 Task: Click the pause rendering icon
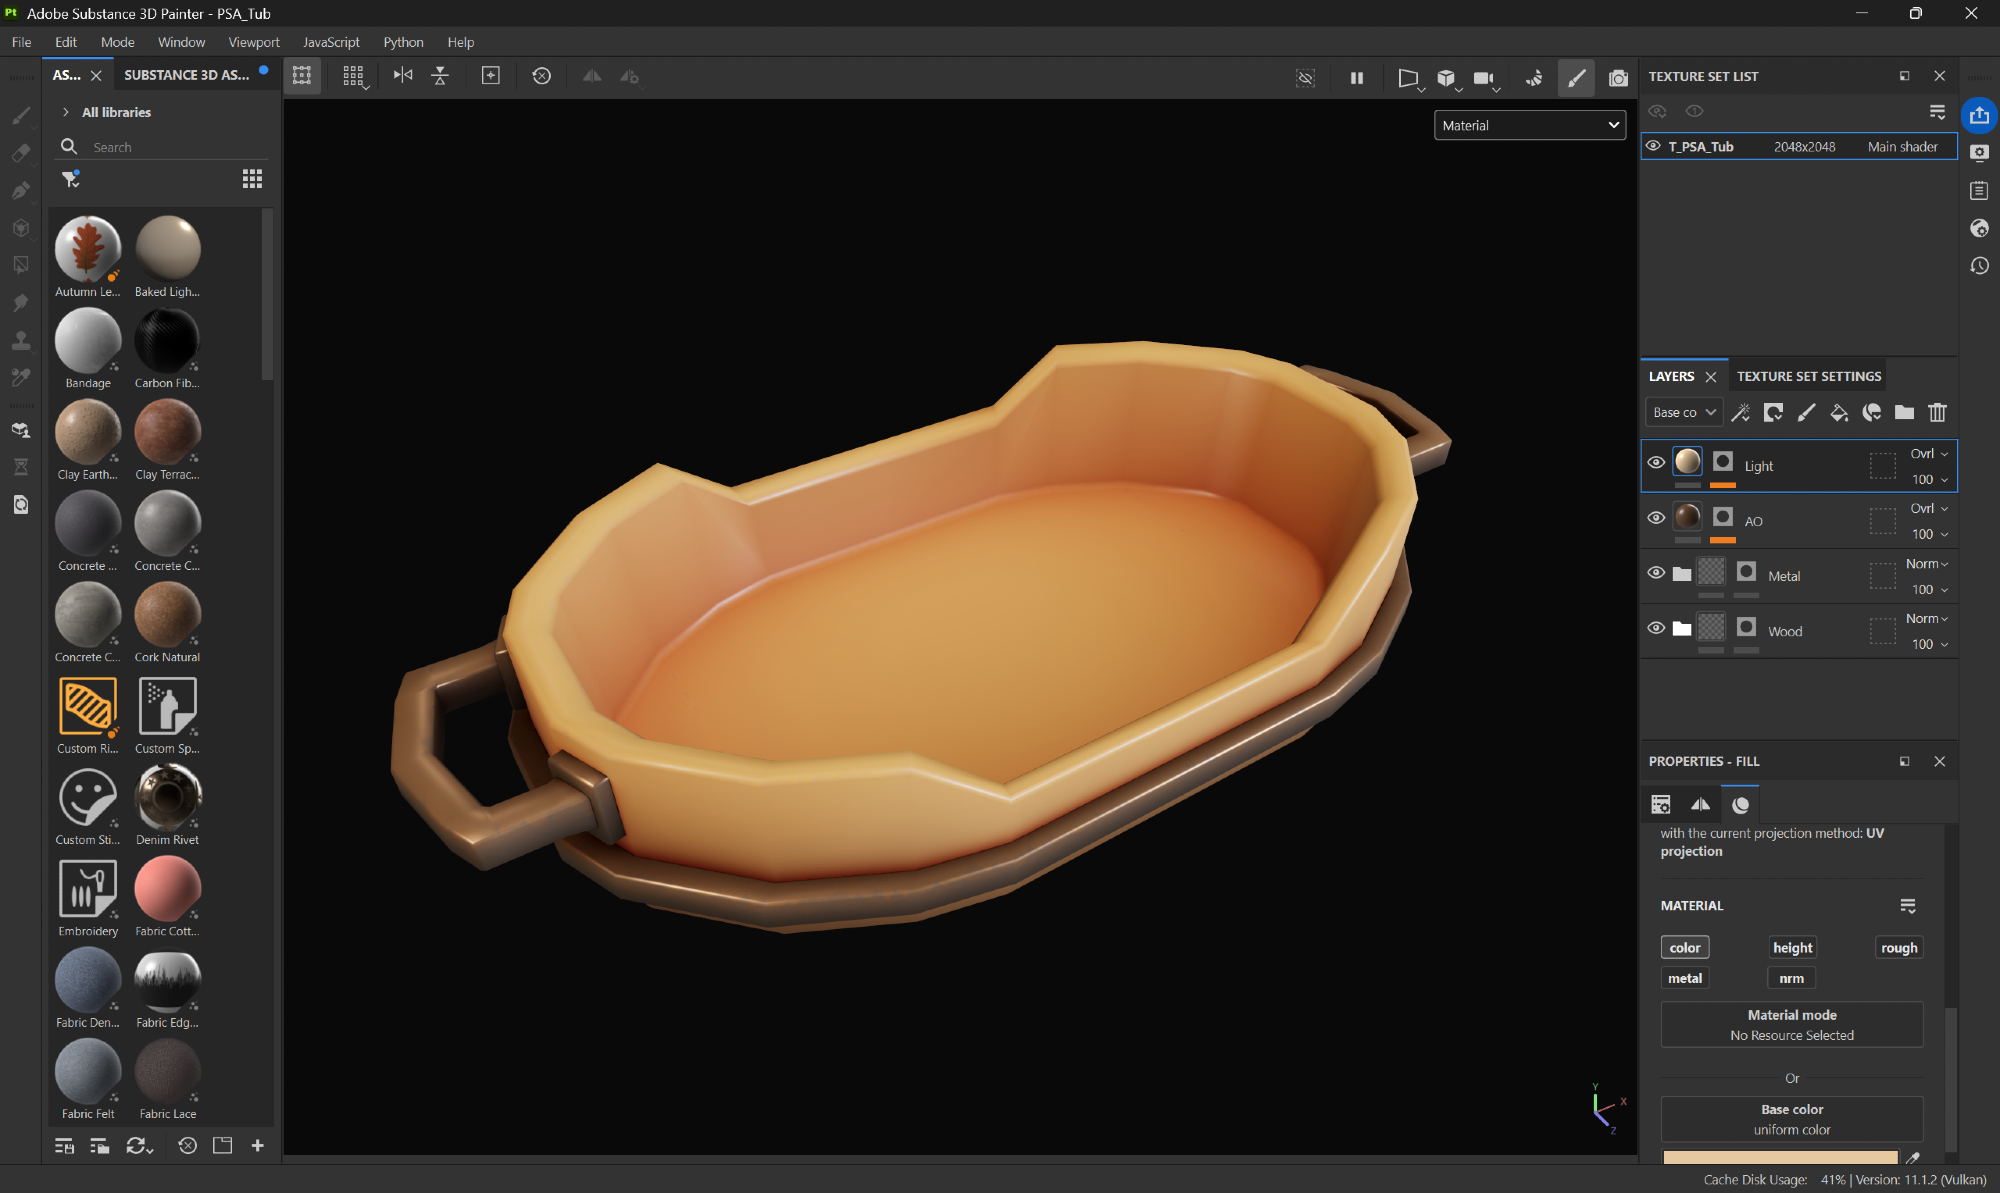point(1357,77)
